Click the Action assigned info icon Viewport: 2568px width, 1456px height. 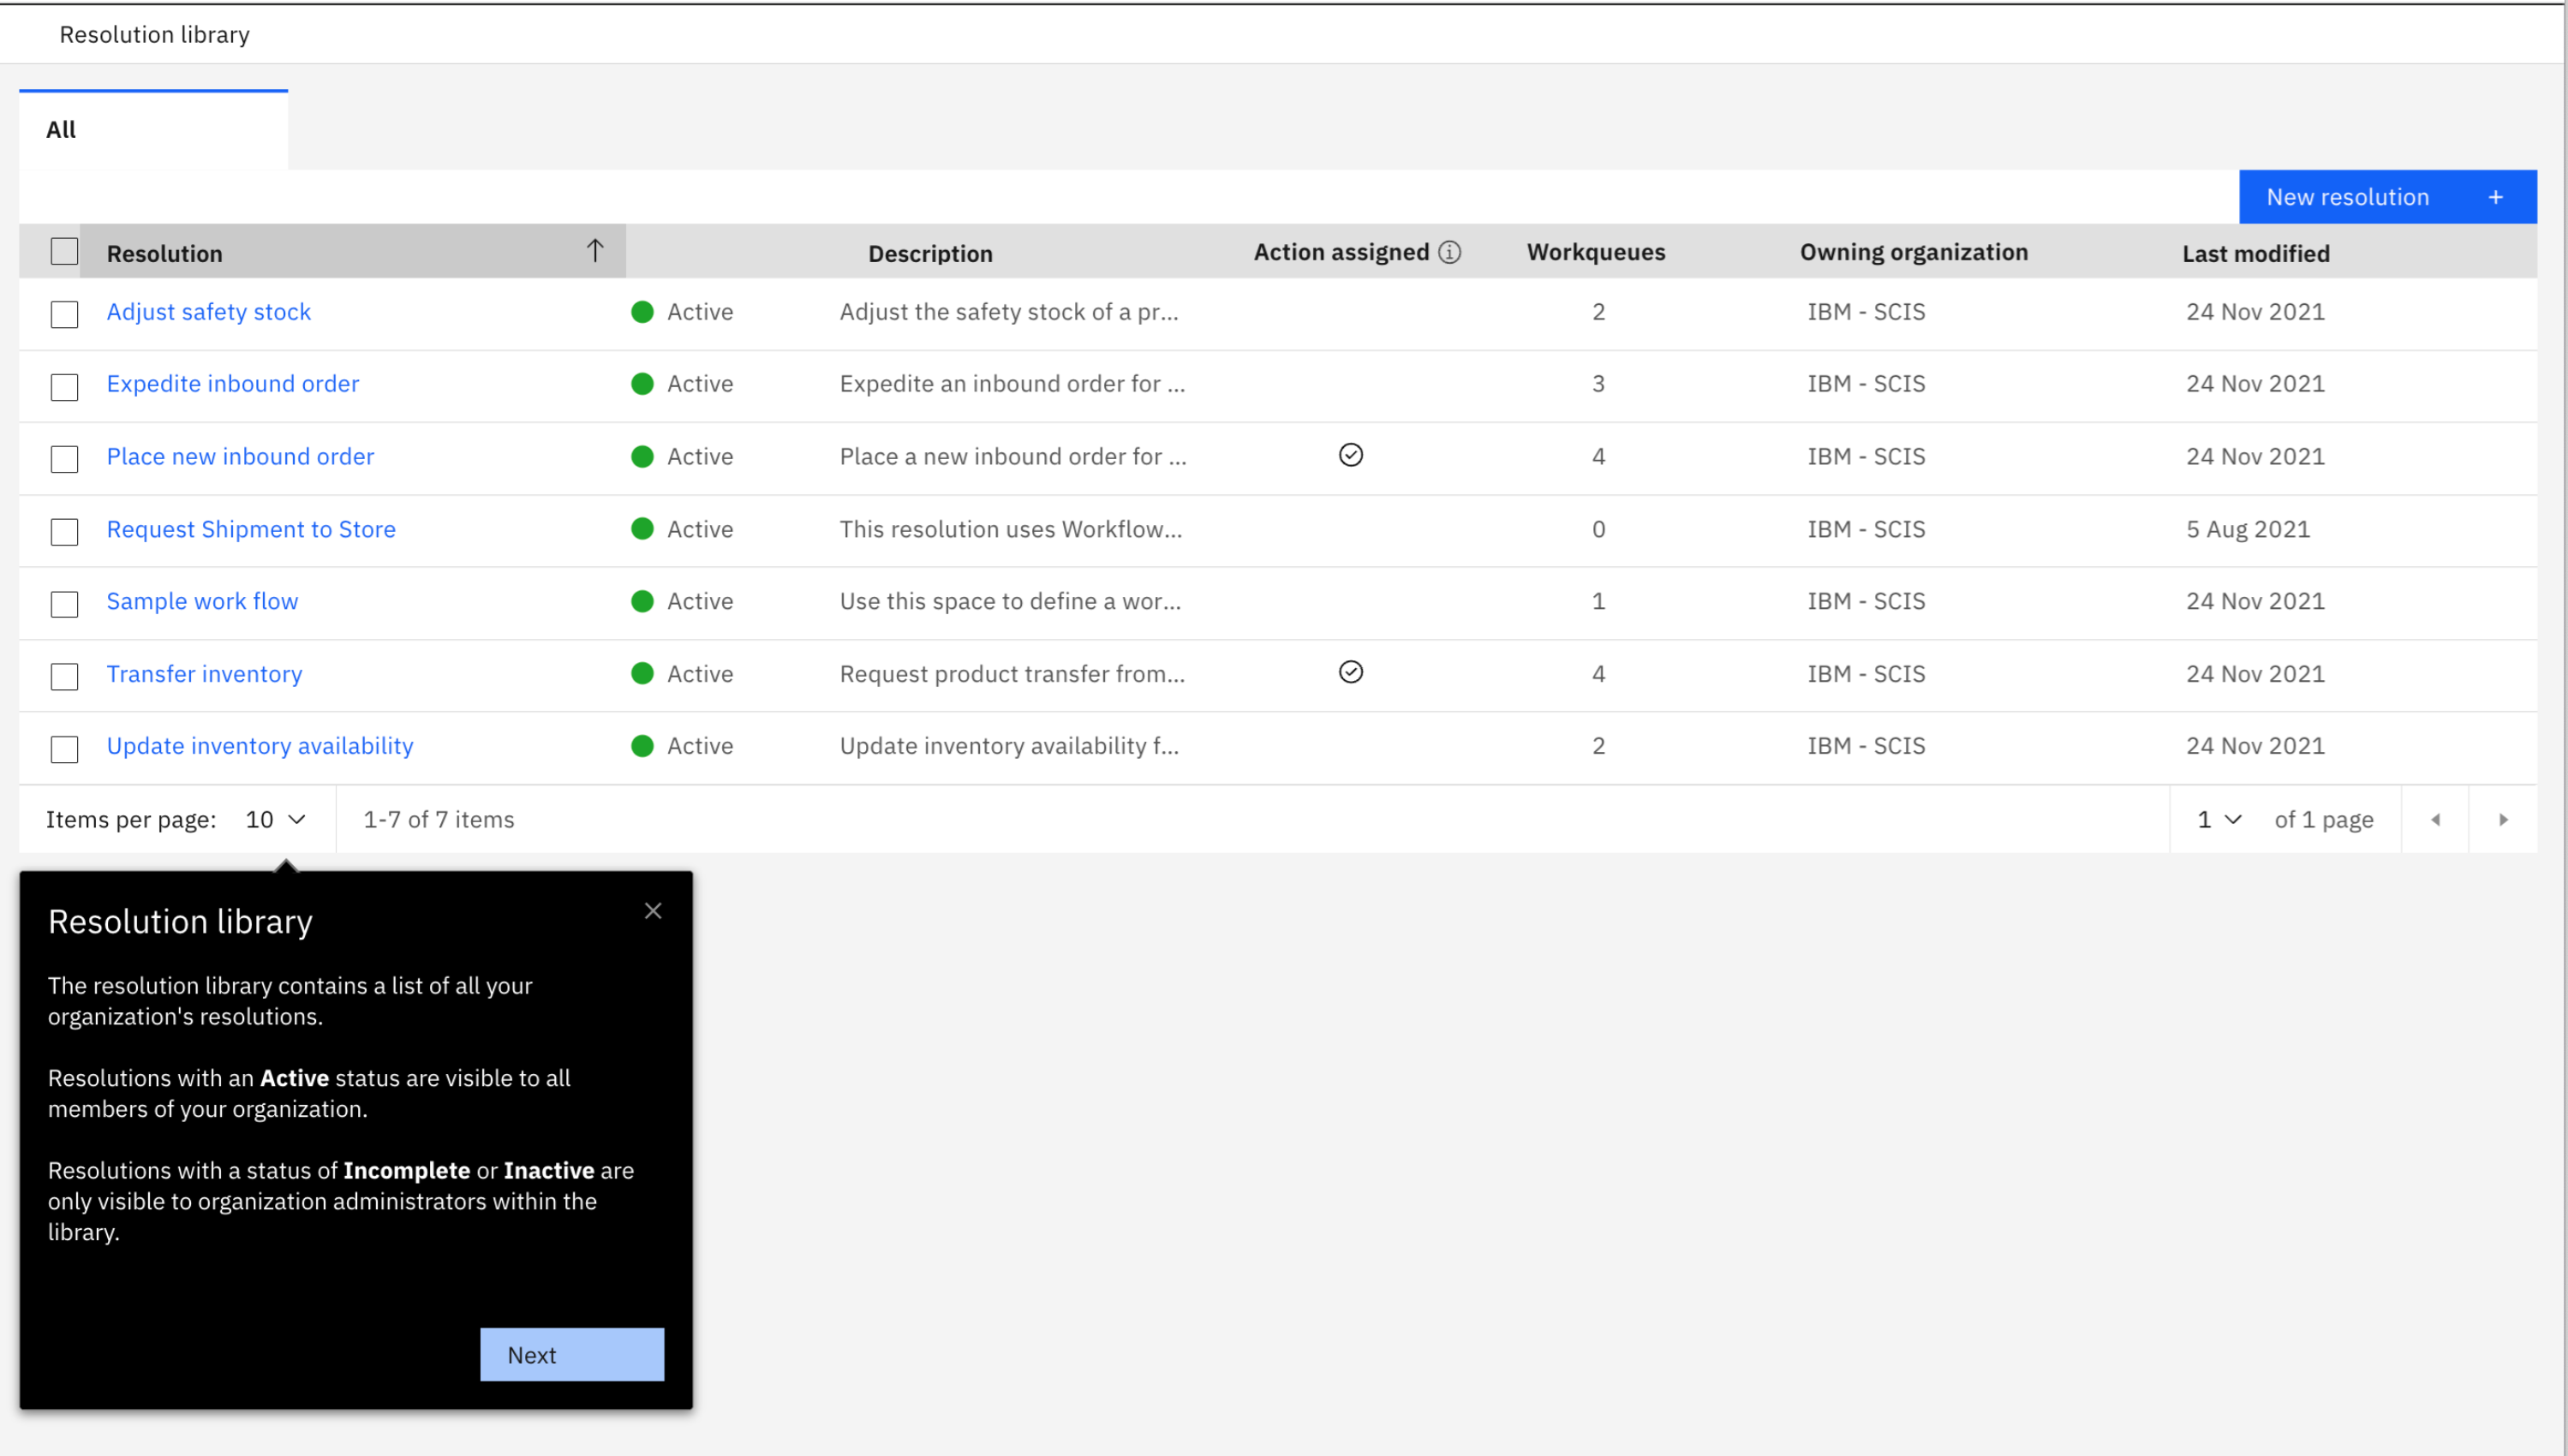[1449, 252]
